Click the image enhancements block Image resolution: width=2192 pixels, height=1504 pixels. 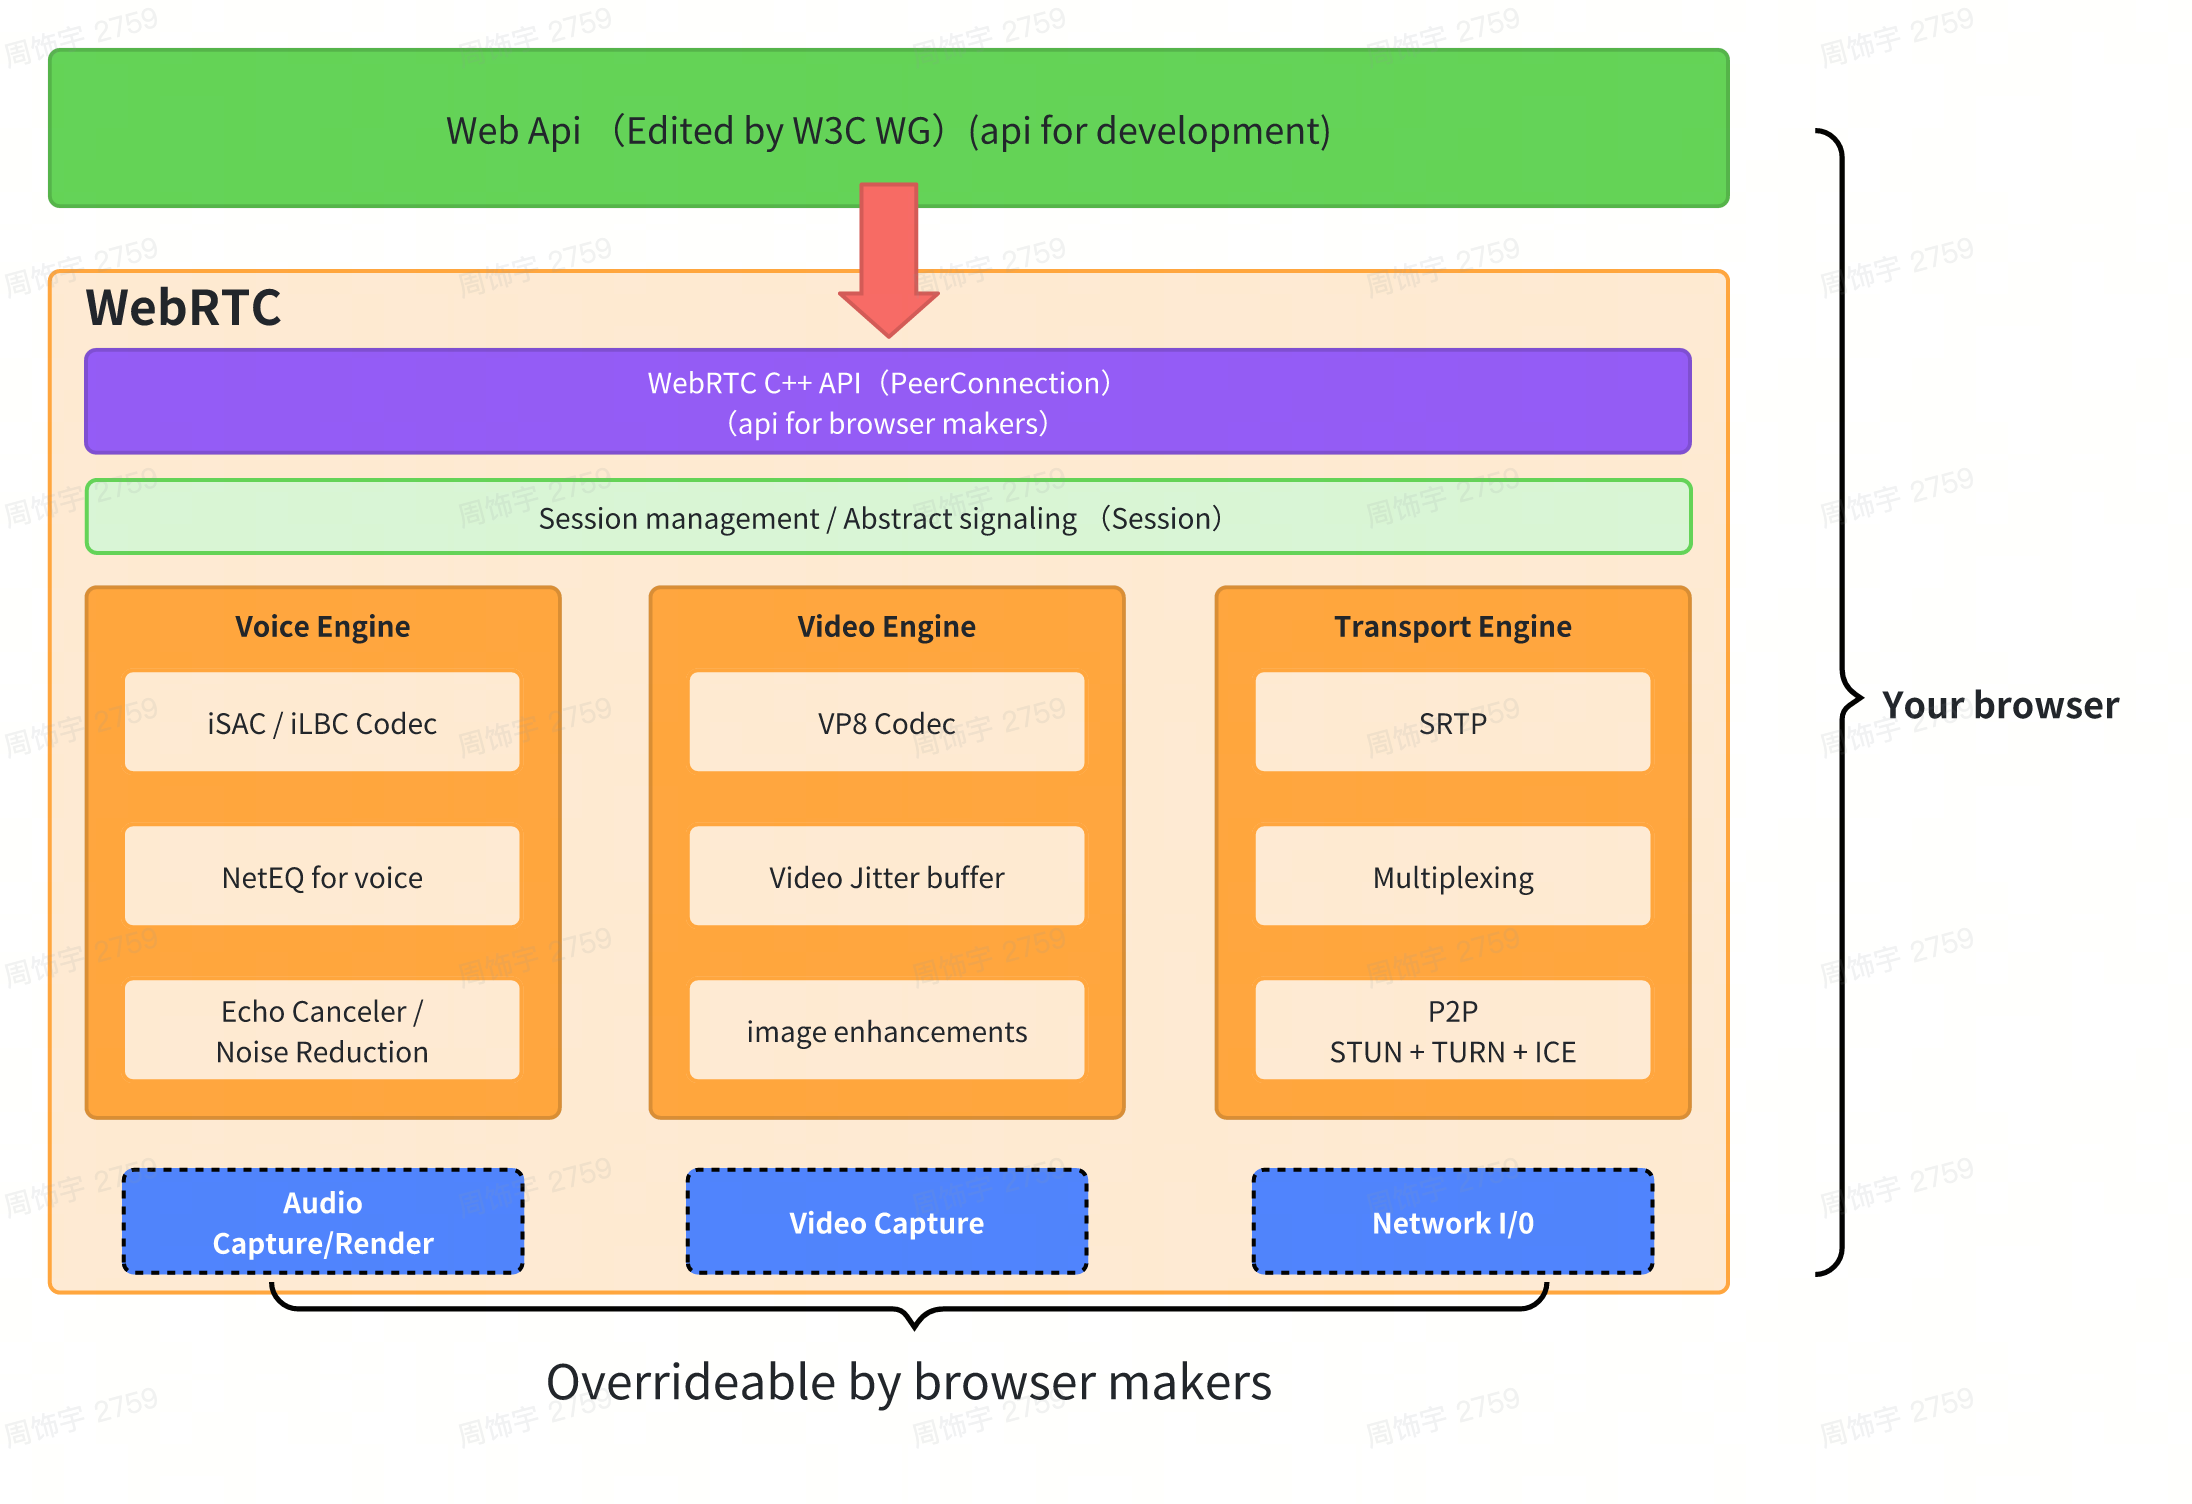pyautogui.click(x=887, y=1030)
